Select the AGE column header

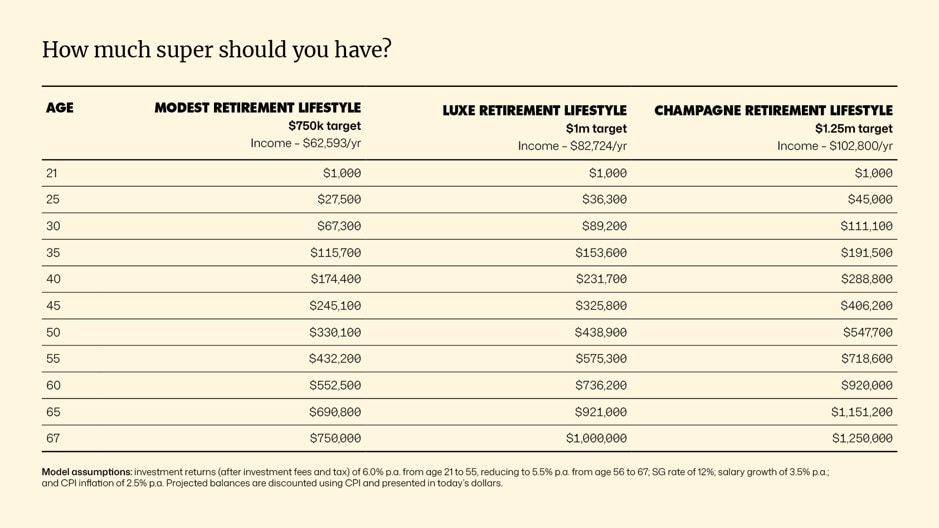coord(60,108)
